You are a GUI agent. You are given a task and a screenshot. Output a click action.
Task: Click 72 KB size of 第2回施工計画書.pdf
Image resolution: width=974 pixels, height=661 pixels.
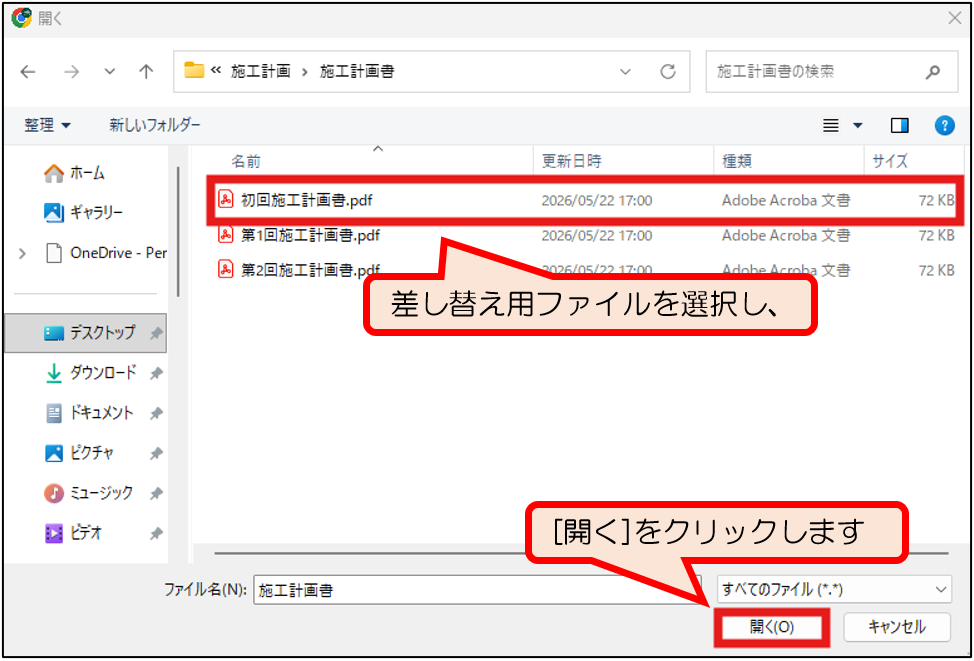[936, 270]
